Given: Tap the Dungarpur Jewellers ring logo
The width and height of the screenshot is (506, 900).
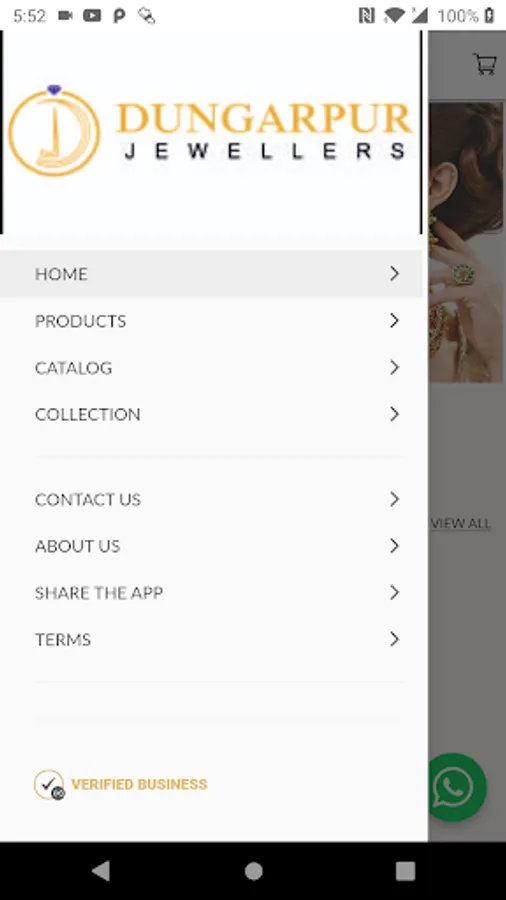Looking at the screenshot, I should [54, 130].
